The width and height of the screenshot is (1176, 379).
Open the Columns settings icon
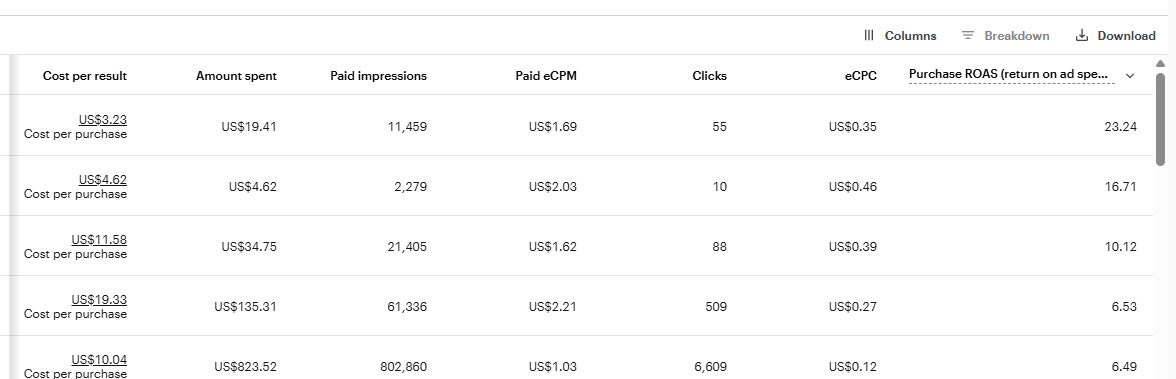coord(869,35)
